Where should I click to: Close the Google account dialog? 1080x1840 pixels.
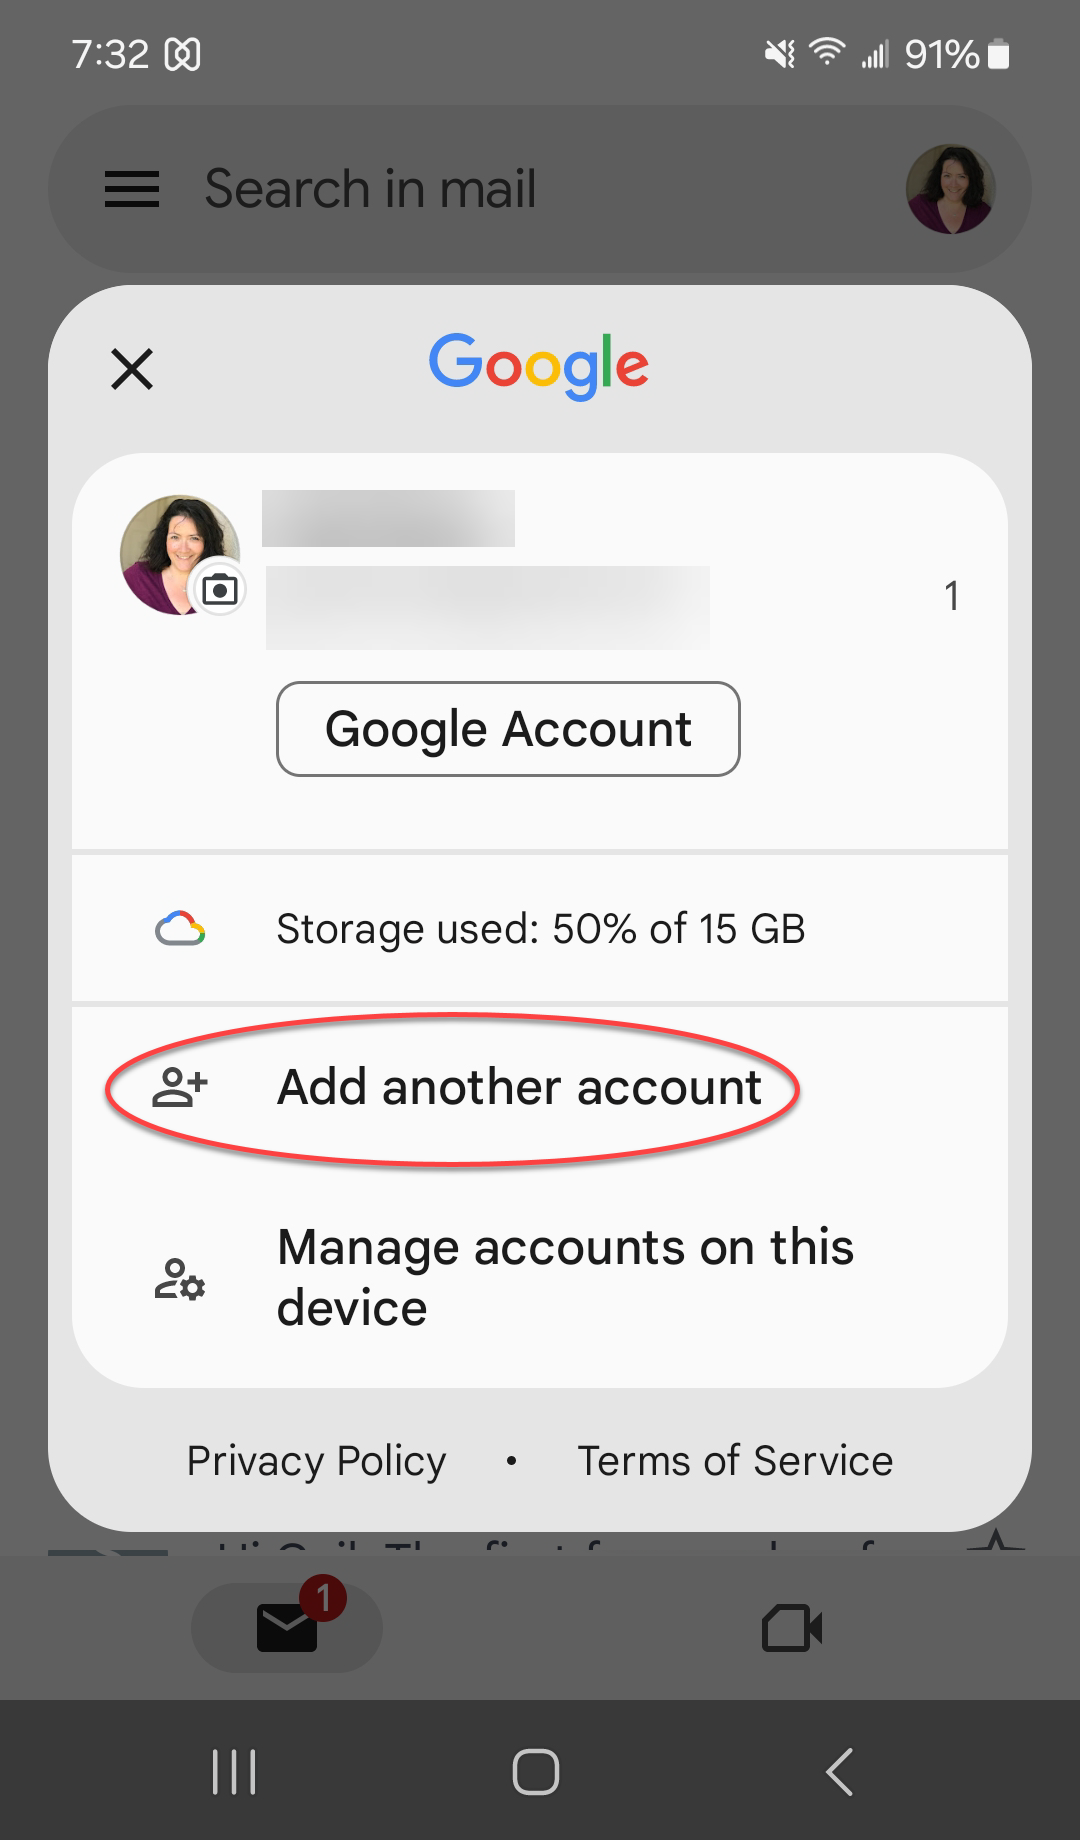[x=132, y=369]
